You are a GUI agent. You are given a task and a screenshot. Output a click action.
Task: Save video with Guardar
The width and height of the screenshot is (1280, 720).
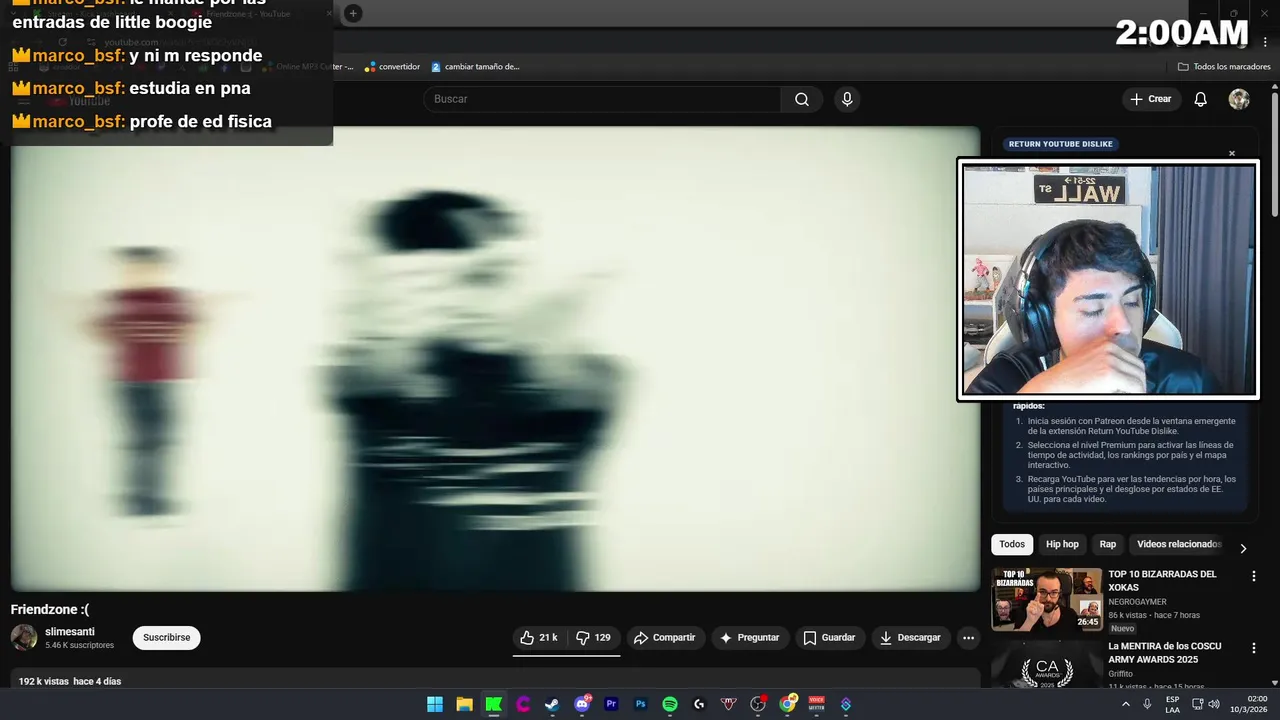[x=829, y=638]
